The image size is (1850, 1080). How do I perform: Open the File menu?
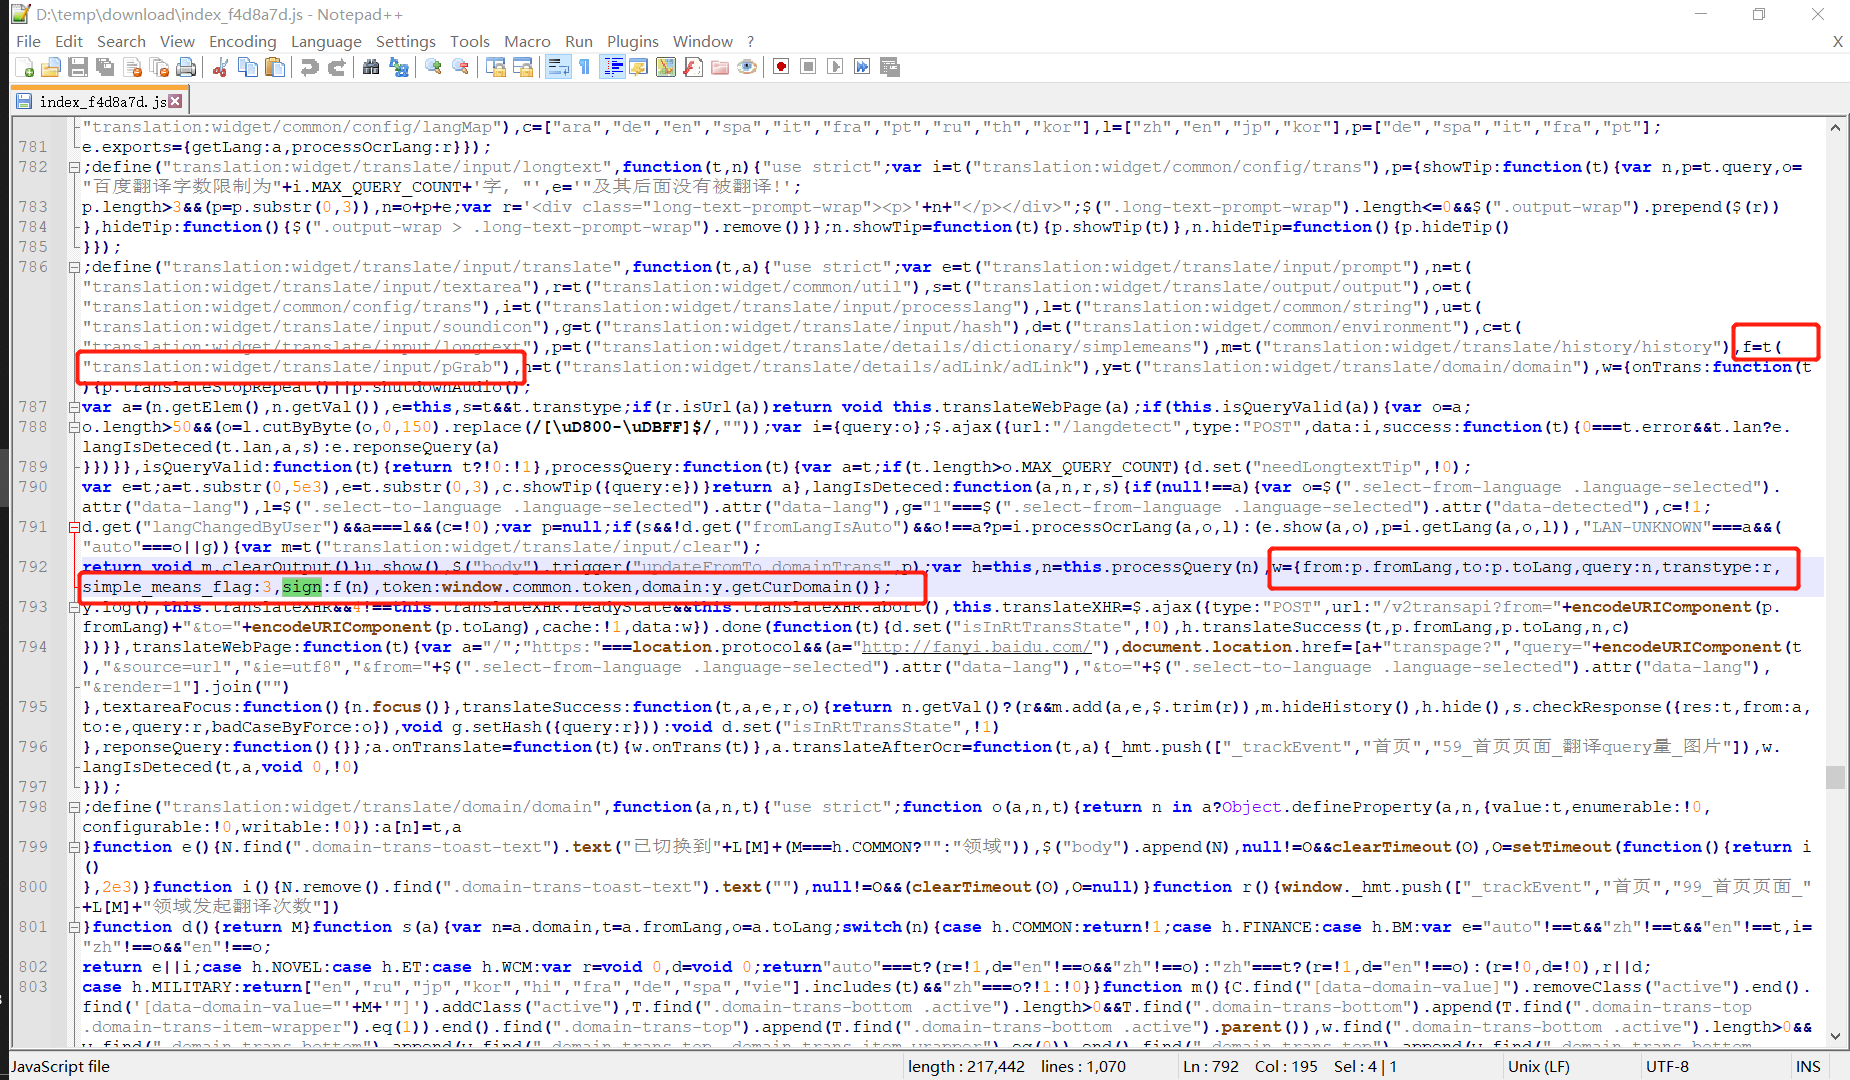click(x=28, y=41)
